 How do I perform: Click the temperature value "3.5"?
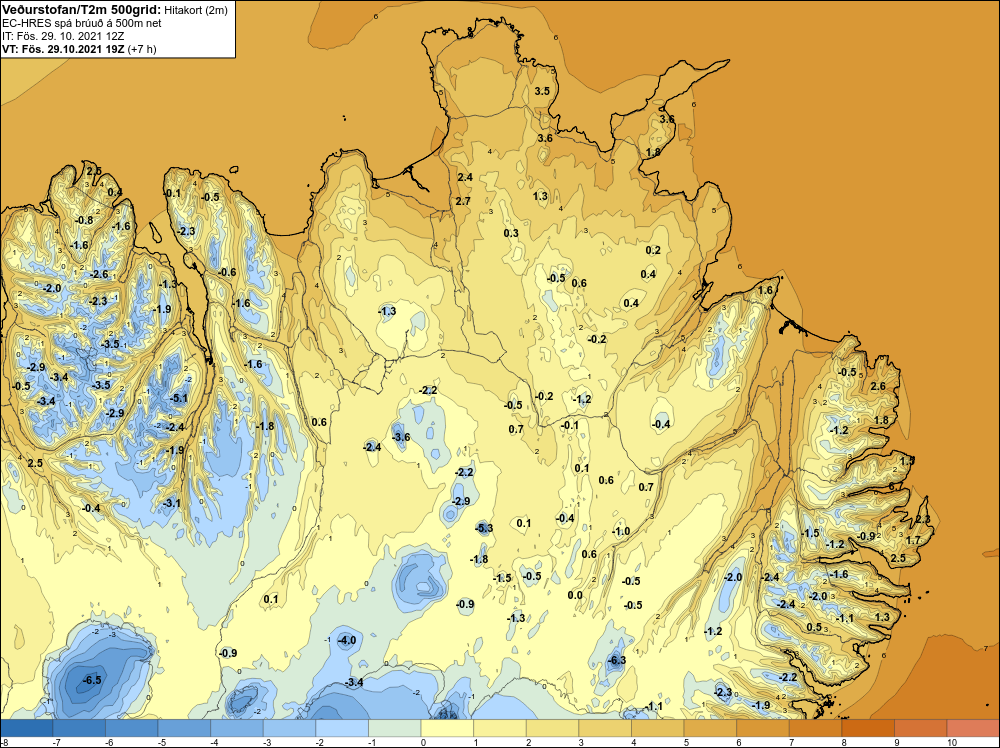tap(542, 91)
